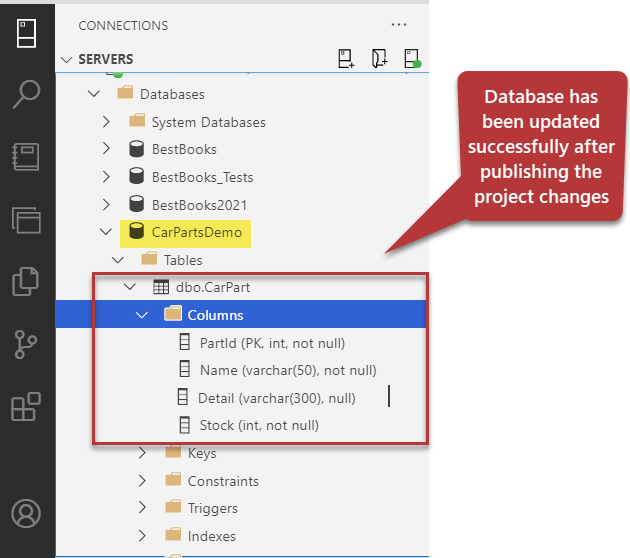This screenshot has height=558, width=630.
Task: Open the Search activity bar icon
Action: [27, 95]
